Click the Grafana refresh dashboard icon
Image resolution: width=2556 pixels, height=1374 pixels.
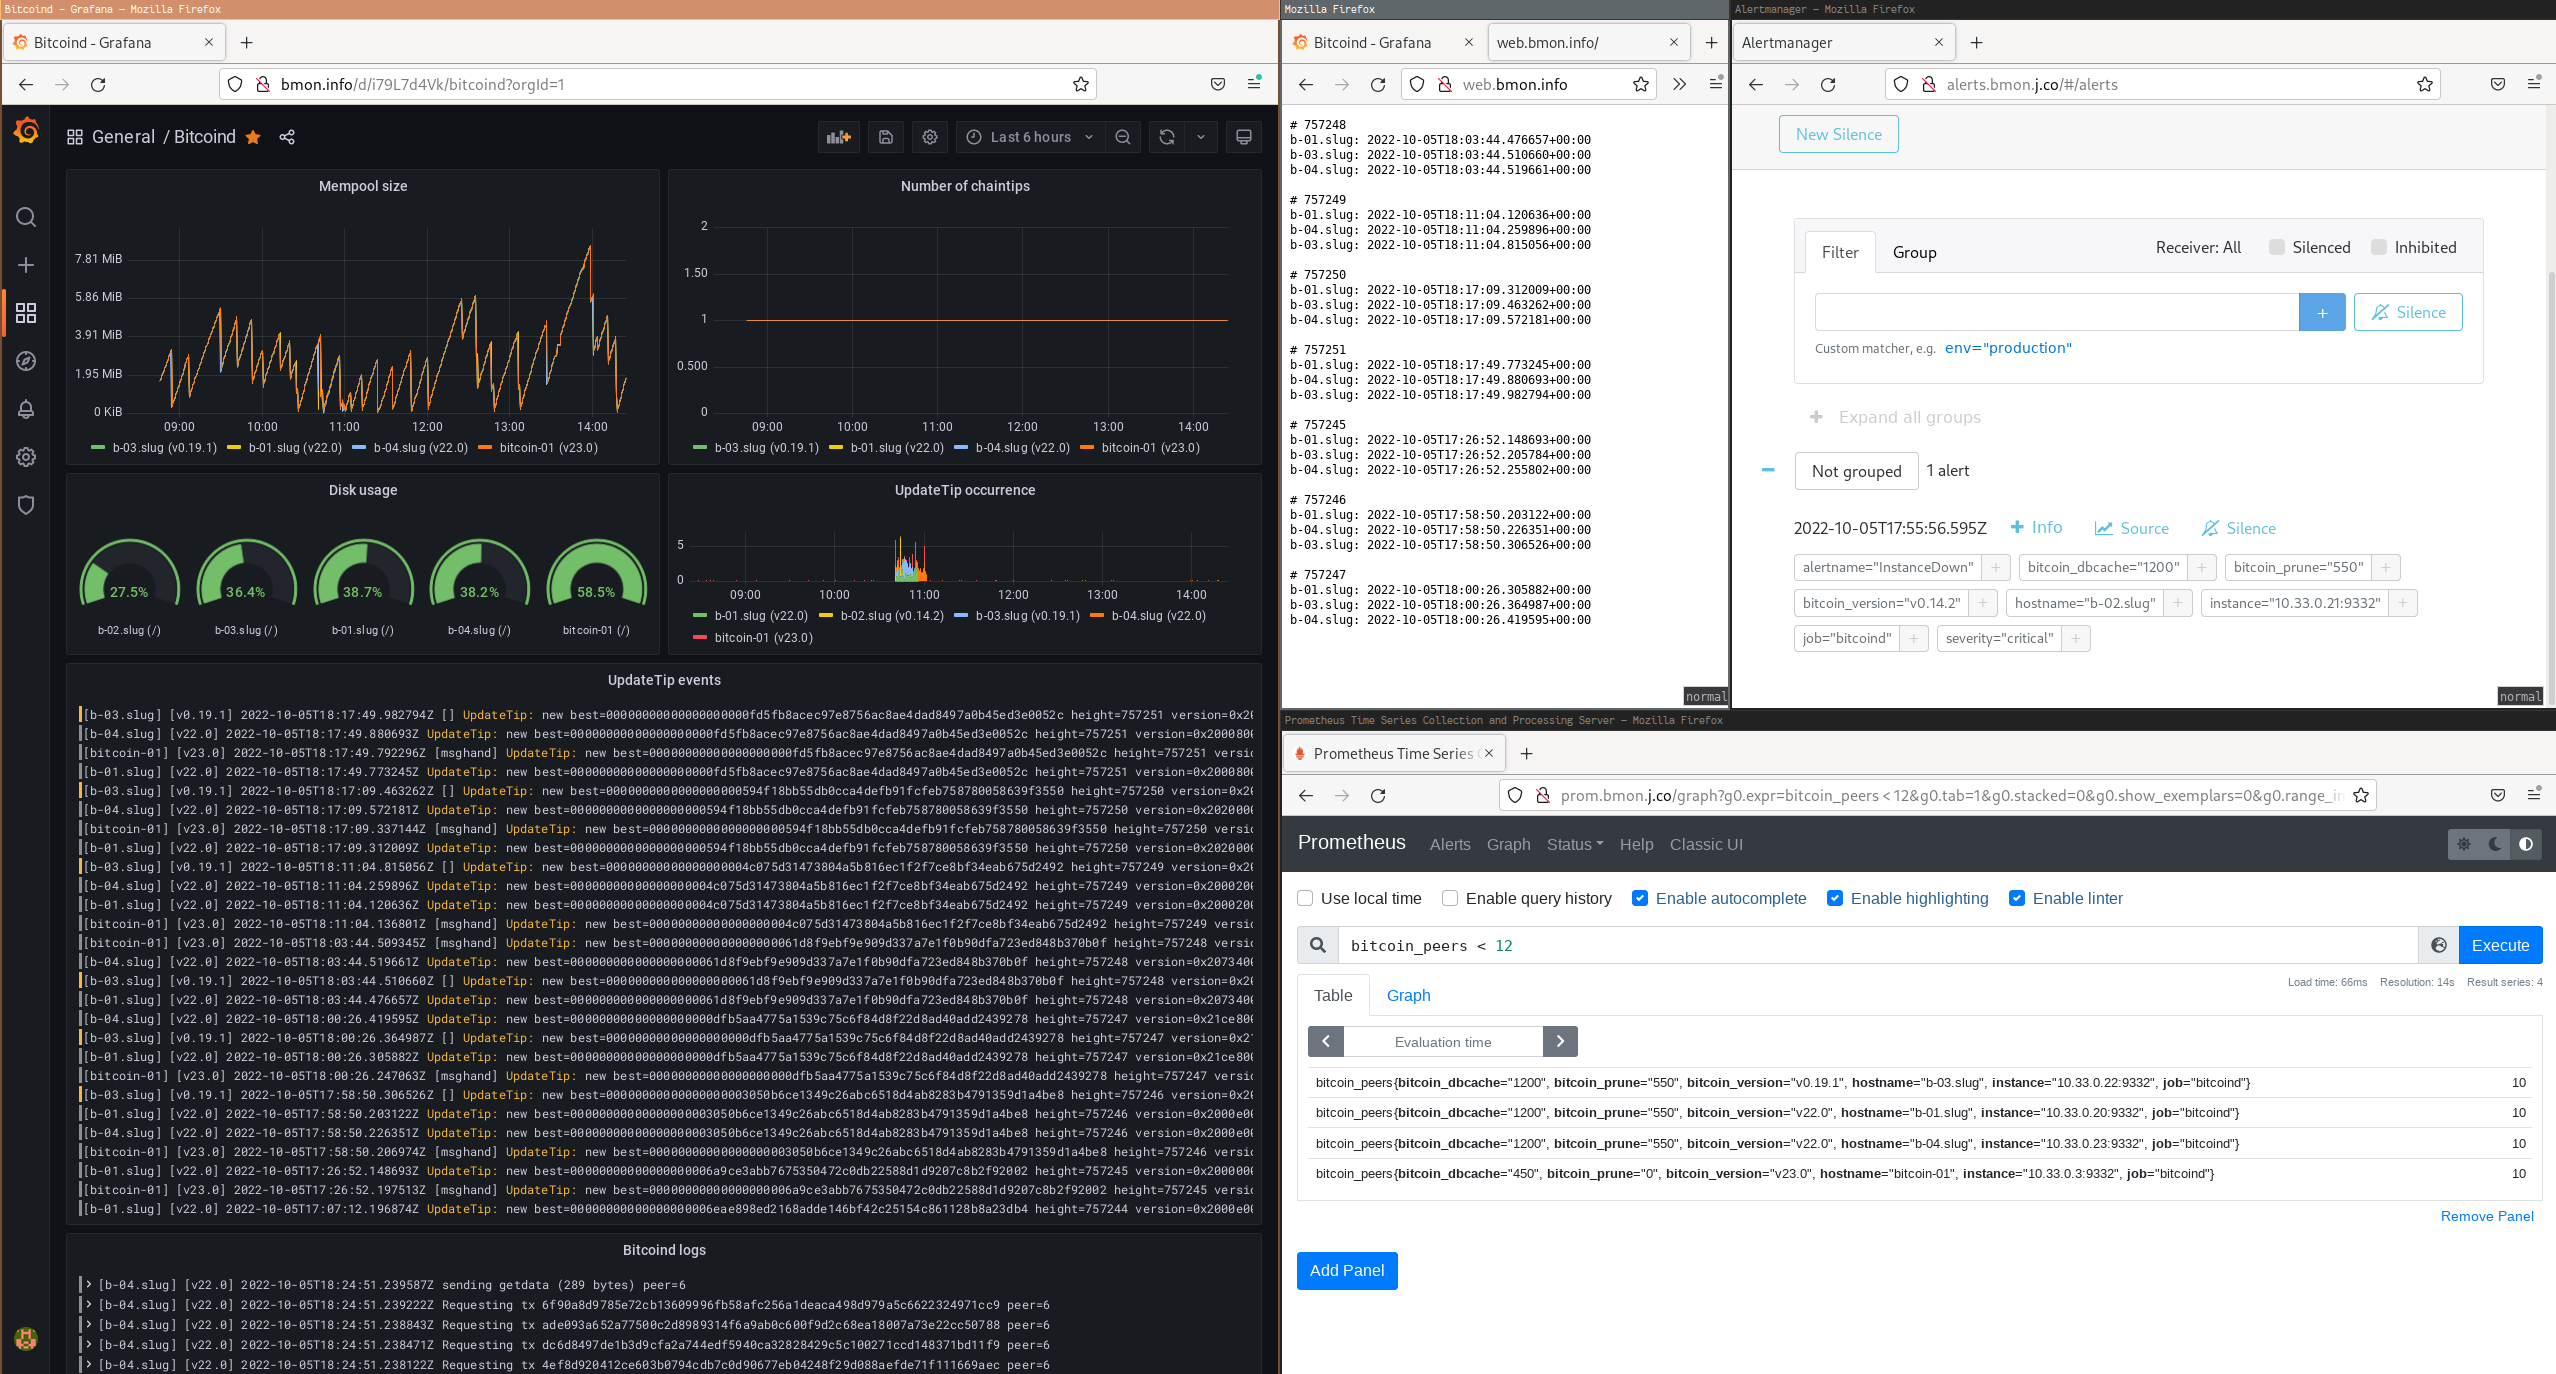pos(1167,137)
